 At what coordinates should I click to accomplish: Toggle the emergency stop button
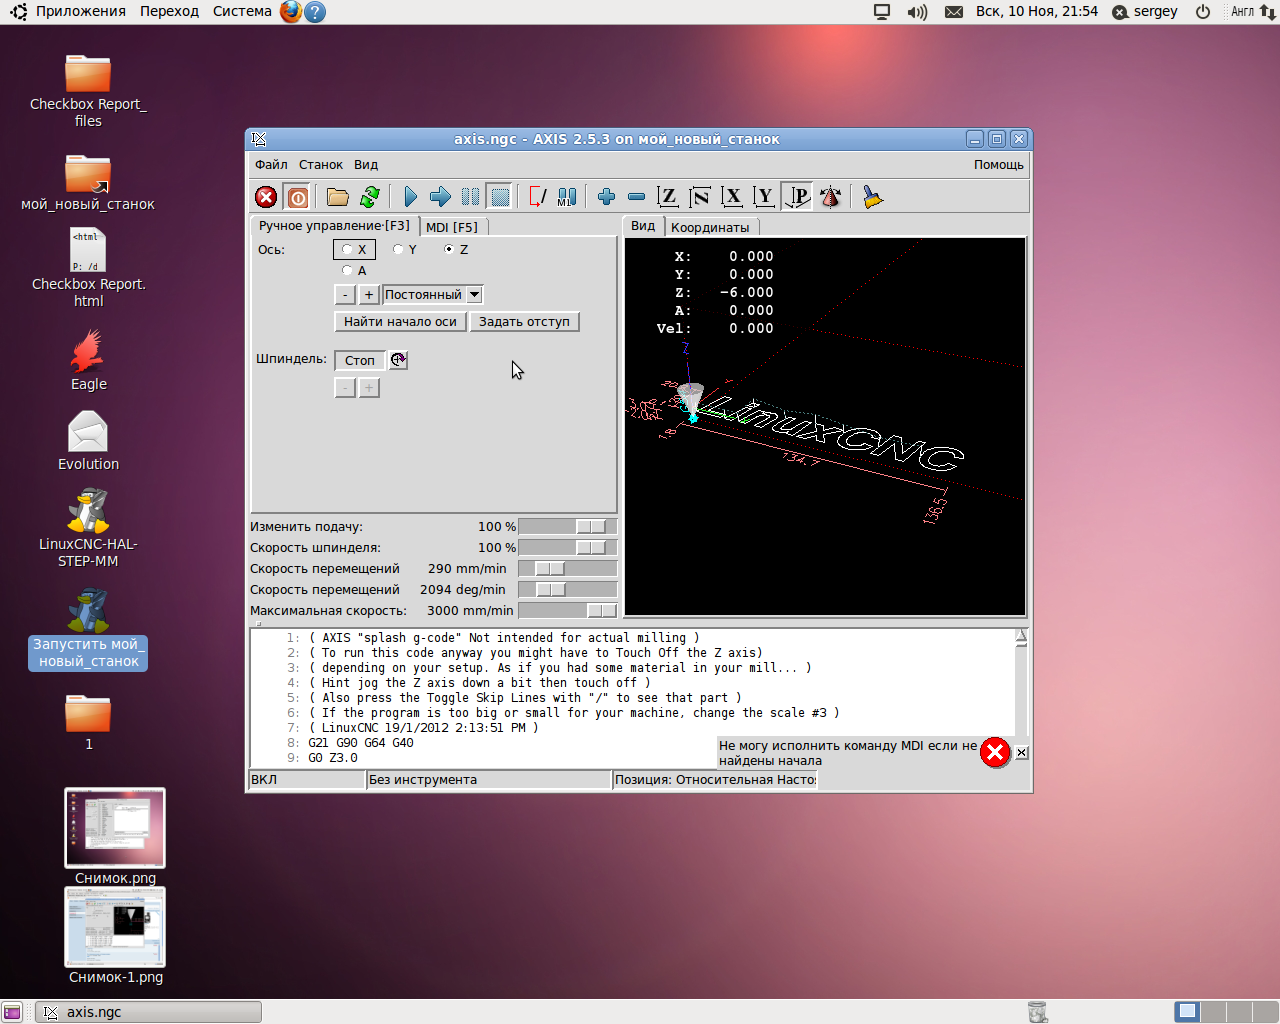point(266,197)
